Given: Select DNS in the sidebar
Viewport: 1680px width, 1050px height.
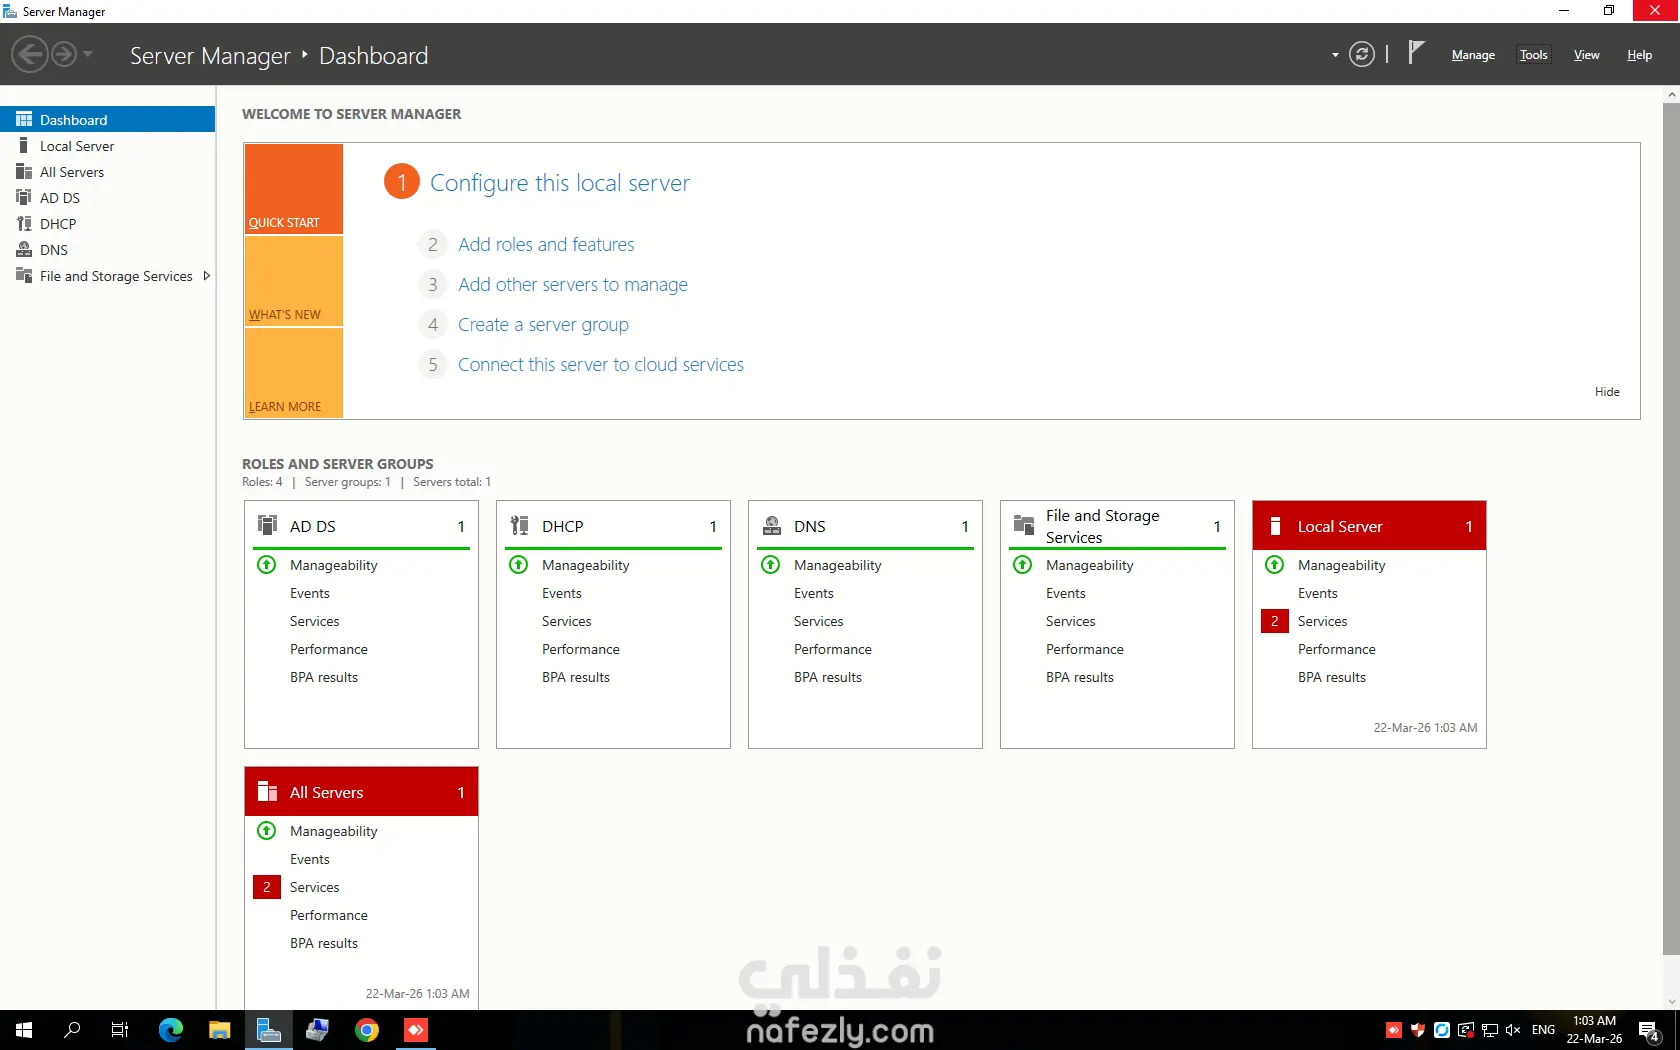Looking at the screenshot, I should (x=108, y=250).
